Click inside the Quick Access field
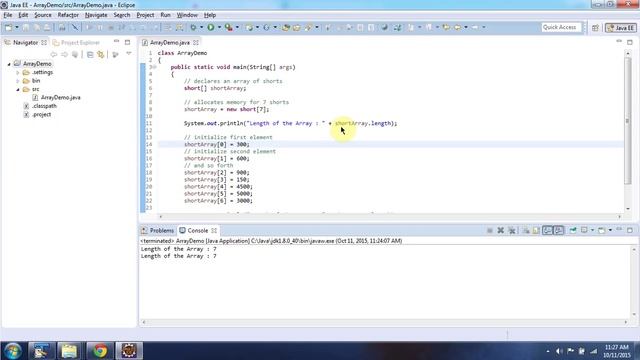 [x=561, y=27]
